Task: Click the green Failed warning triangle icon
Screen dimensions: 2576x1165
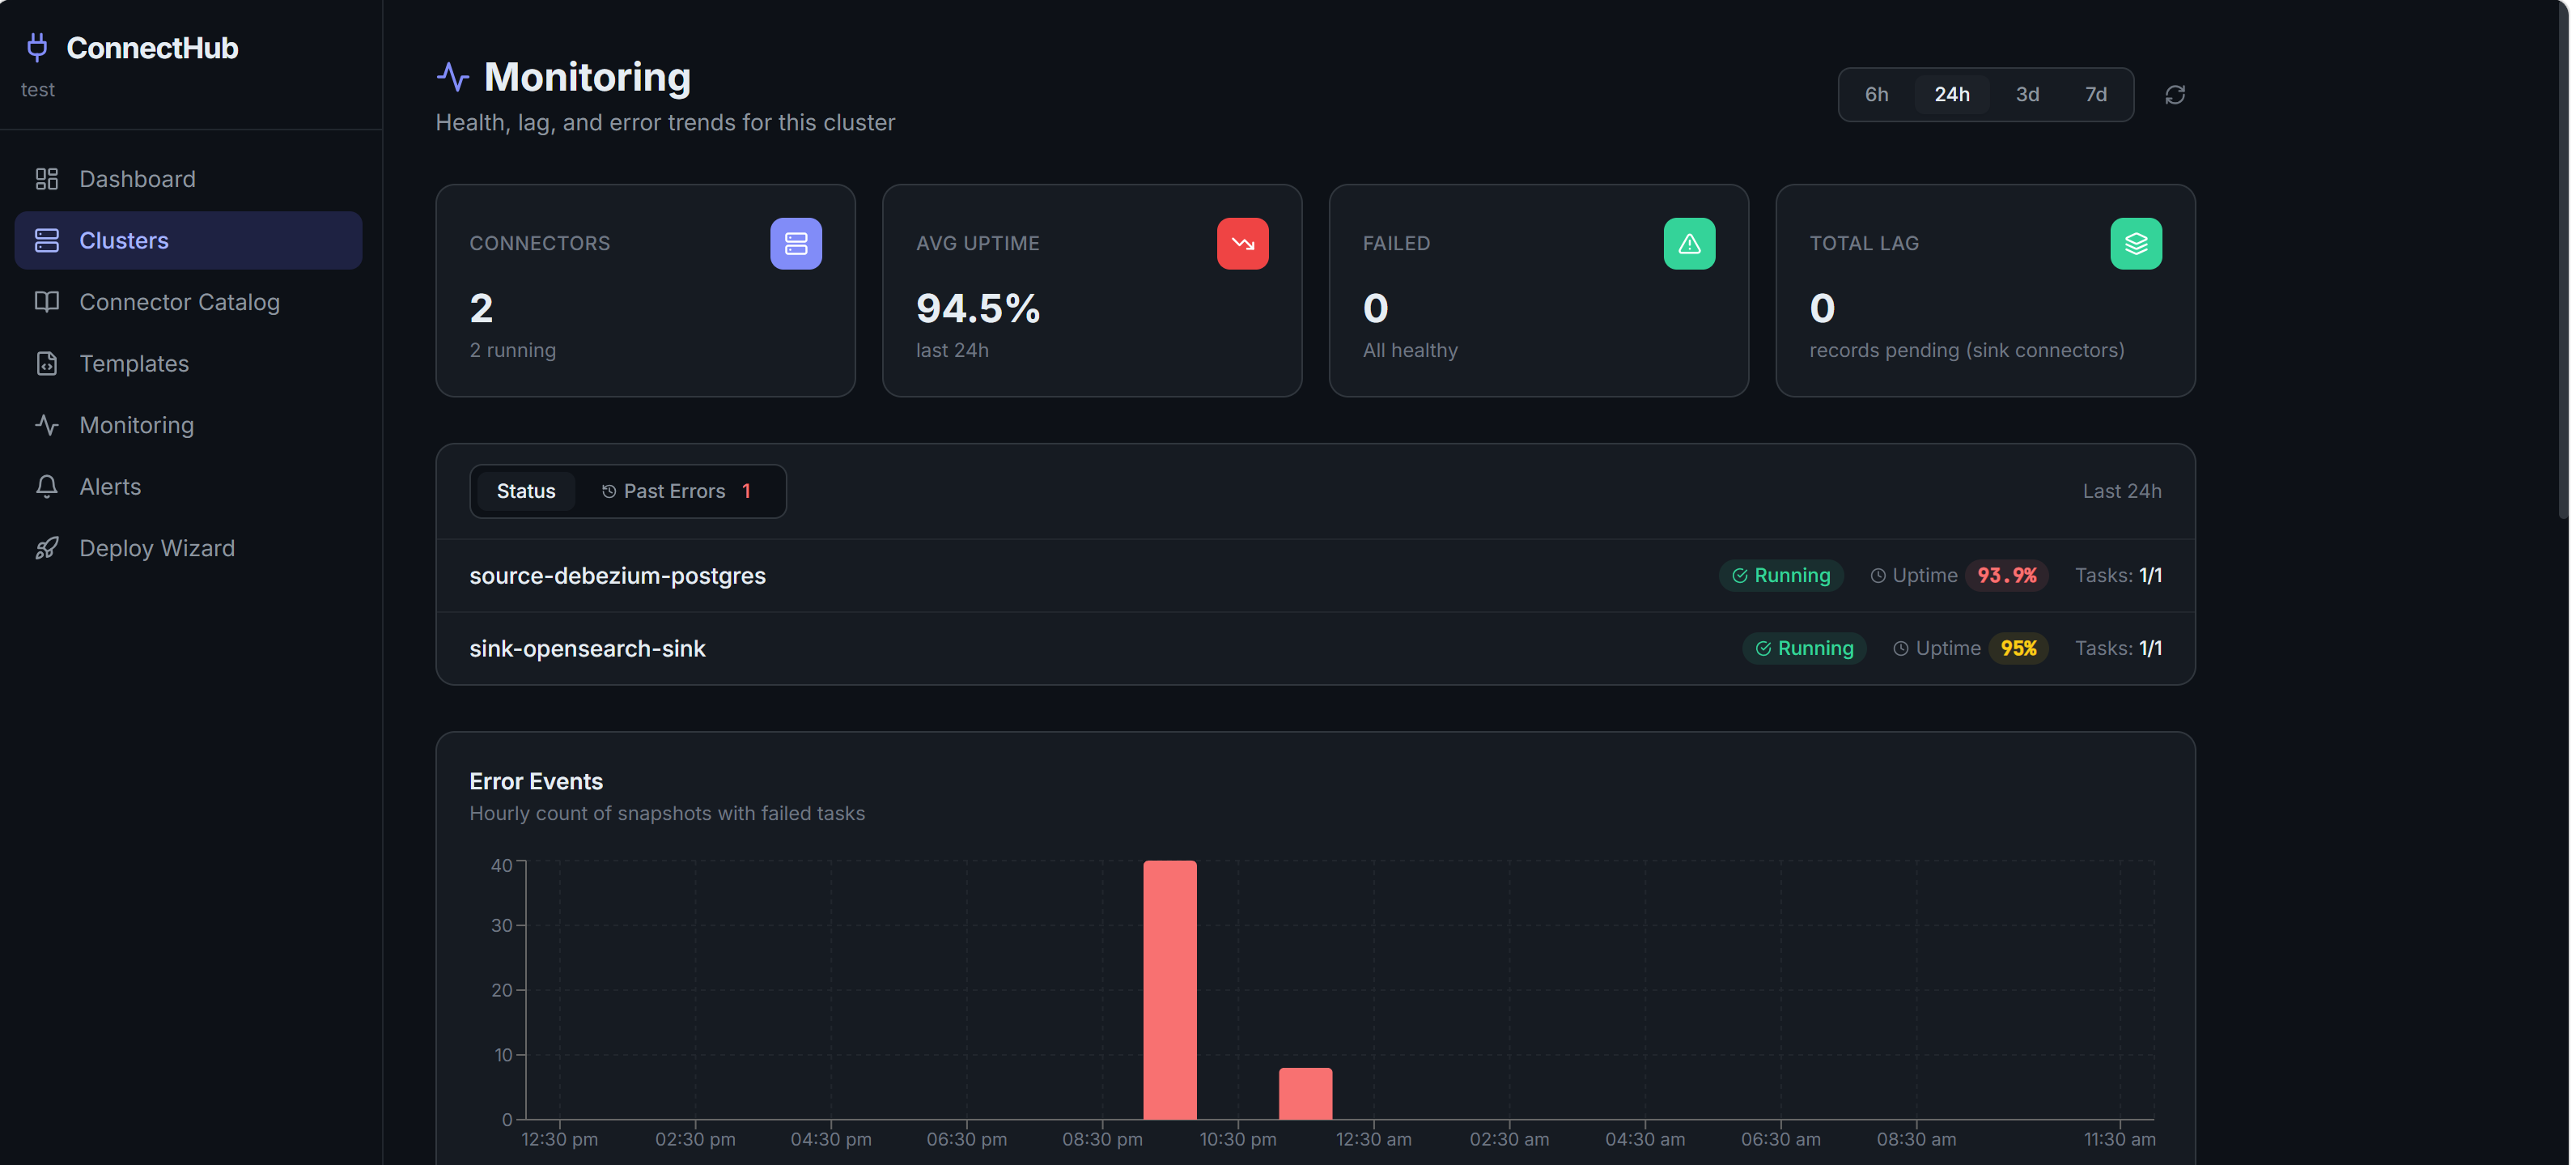Action: (1689, 243)
